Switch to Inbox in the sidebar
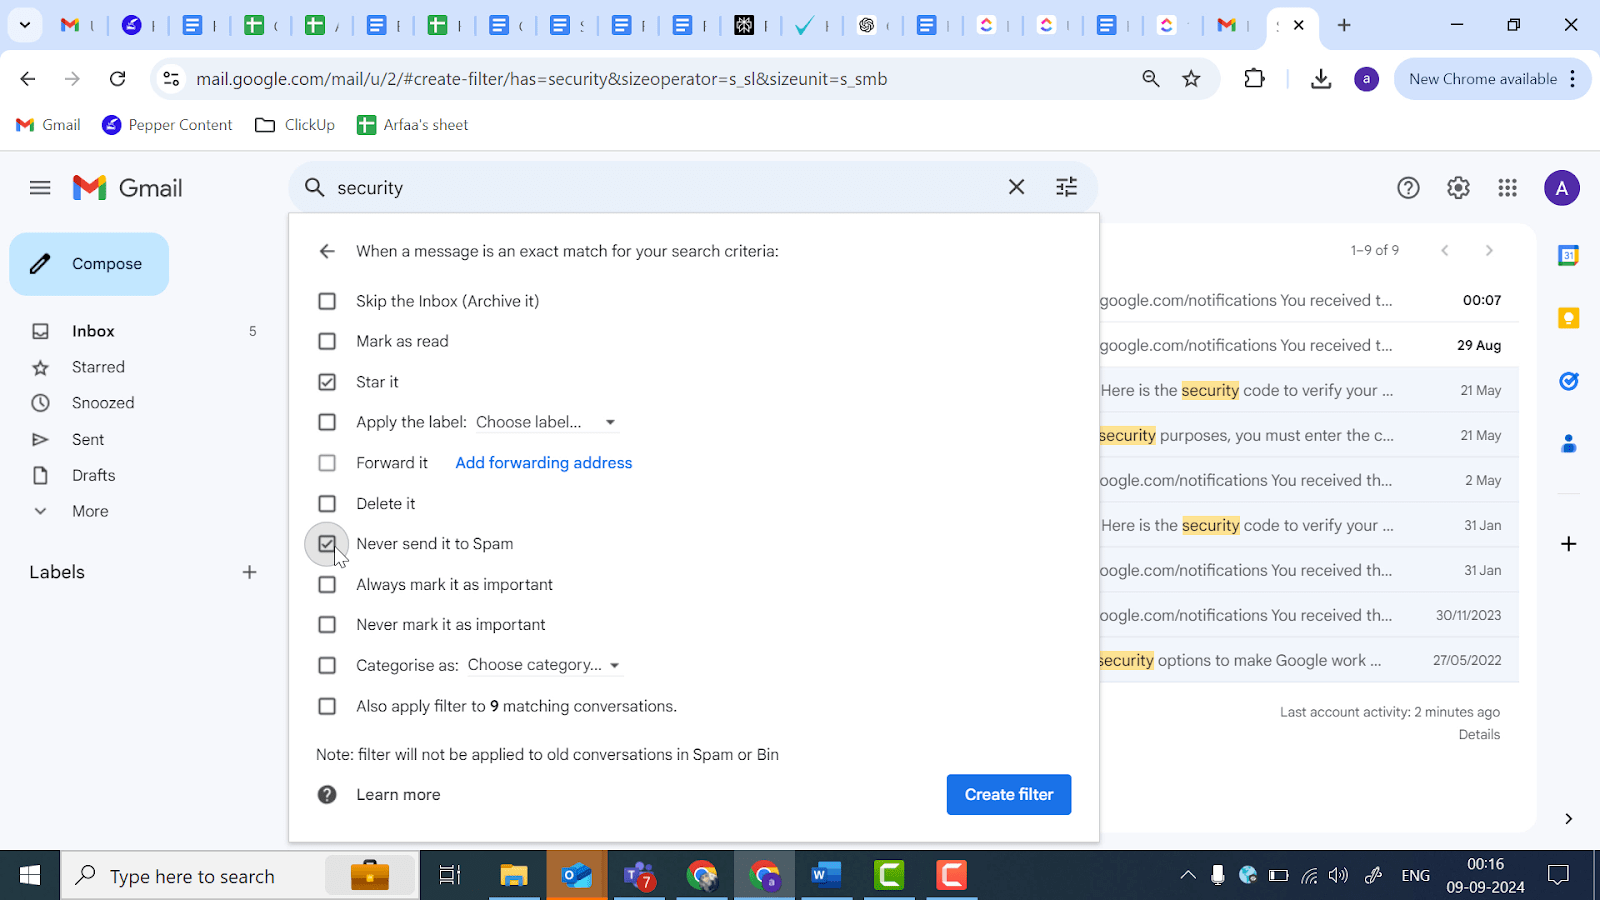 point(93,330)
